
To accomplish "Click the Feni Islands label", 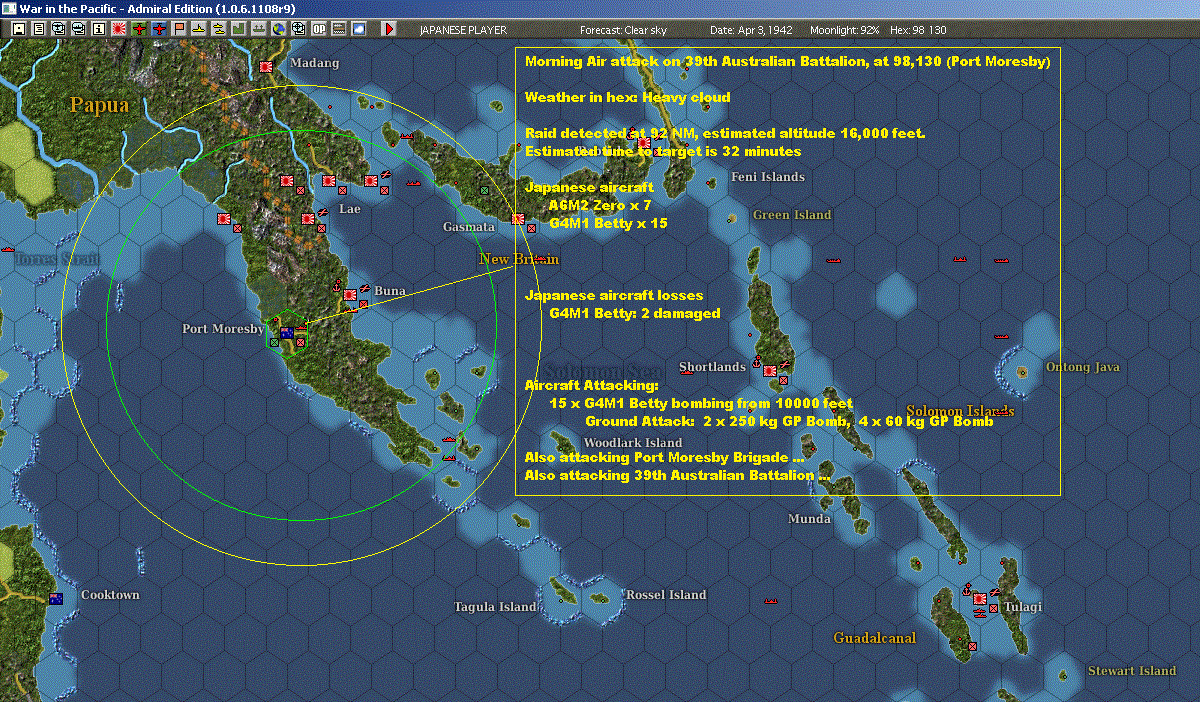I will (768, 177).
